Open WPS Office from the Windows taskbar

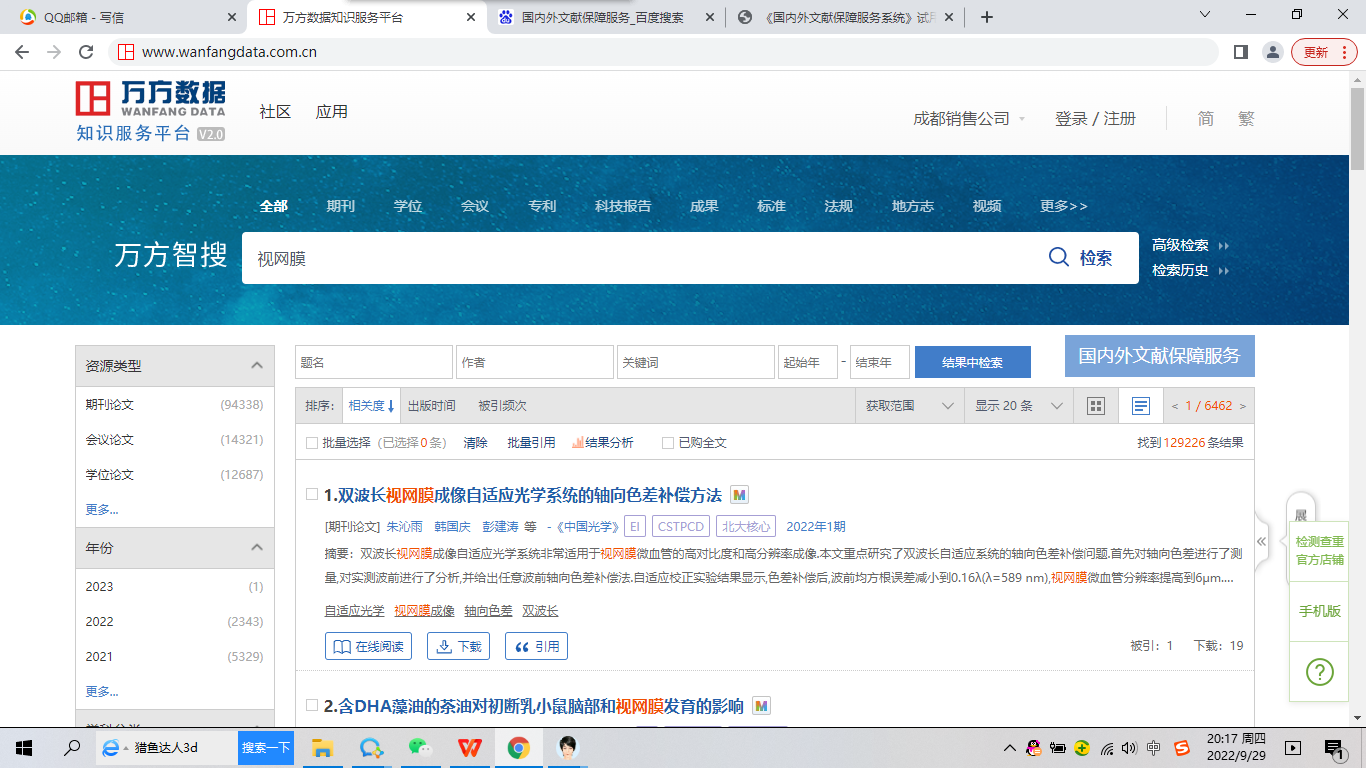(x=469, y=747)
